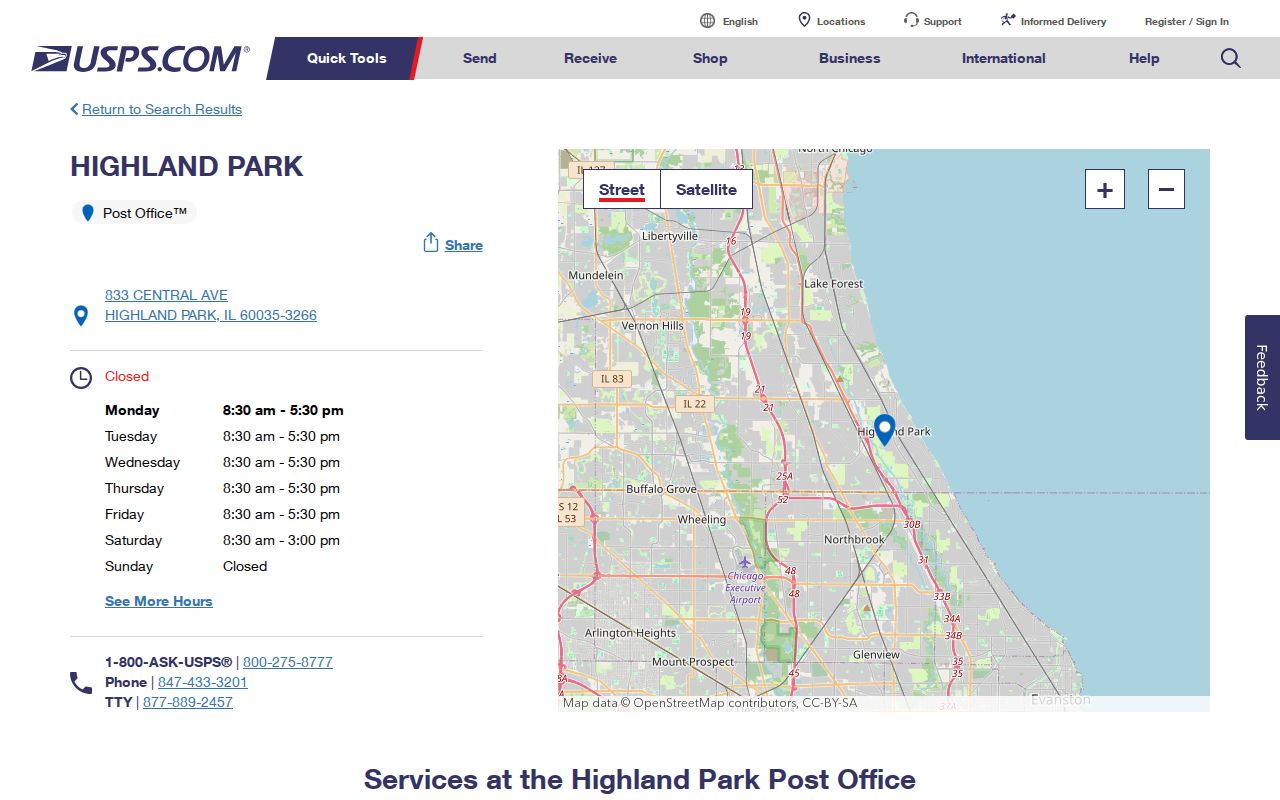This screenshot has width=1280, height=800.
Task: Open the Help menu
Action: click(1144, 58)
